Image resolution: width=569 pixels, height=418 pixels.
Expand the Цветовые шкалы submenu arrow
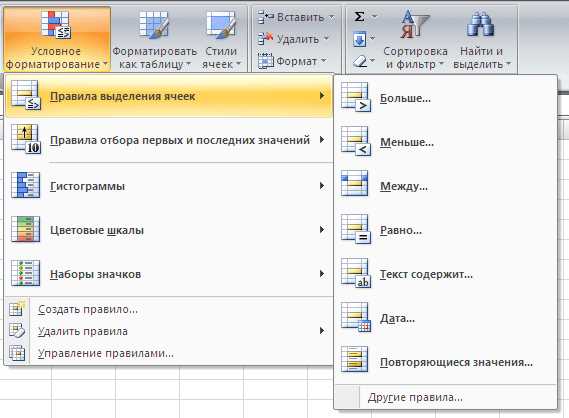tap(322, 230)
